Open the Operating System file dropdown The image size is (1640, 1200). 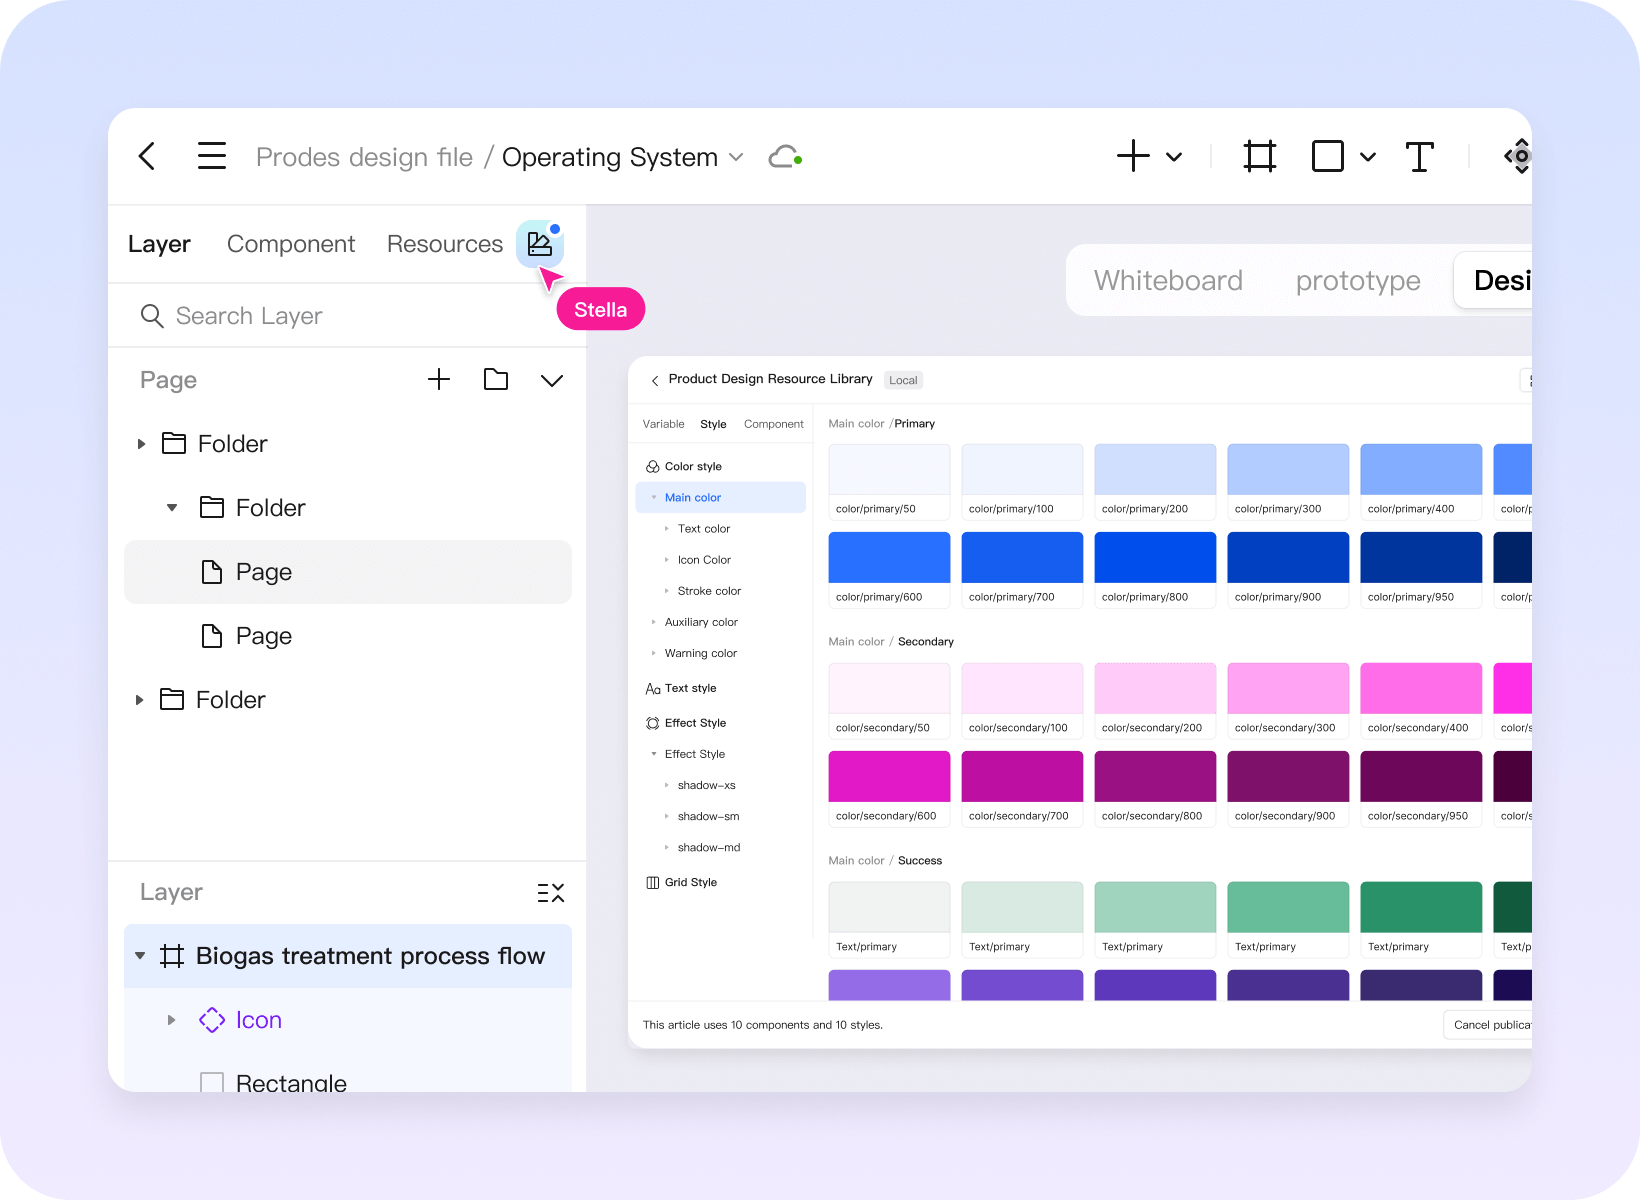736,157
